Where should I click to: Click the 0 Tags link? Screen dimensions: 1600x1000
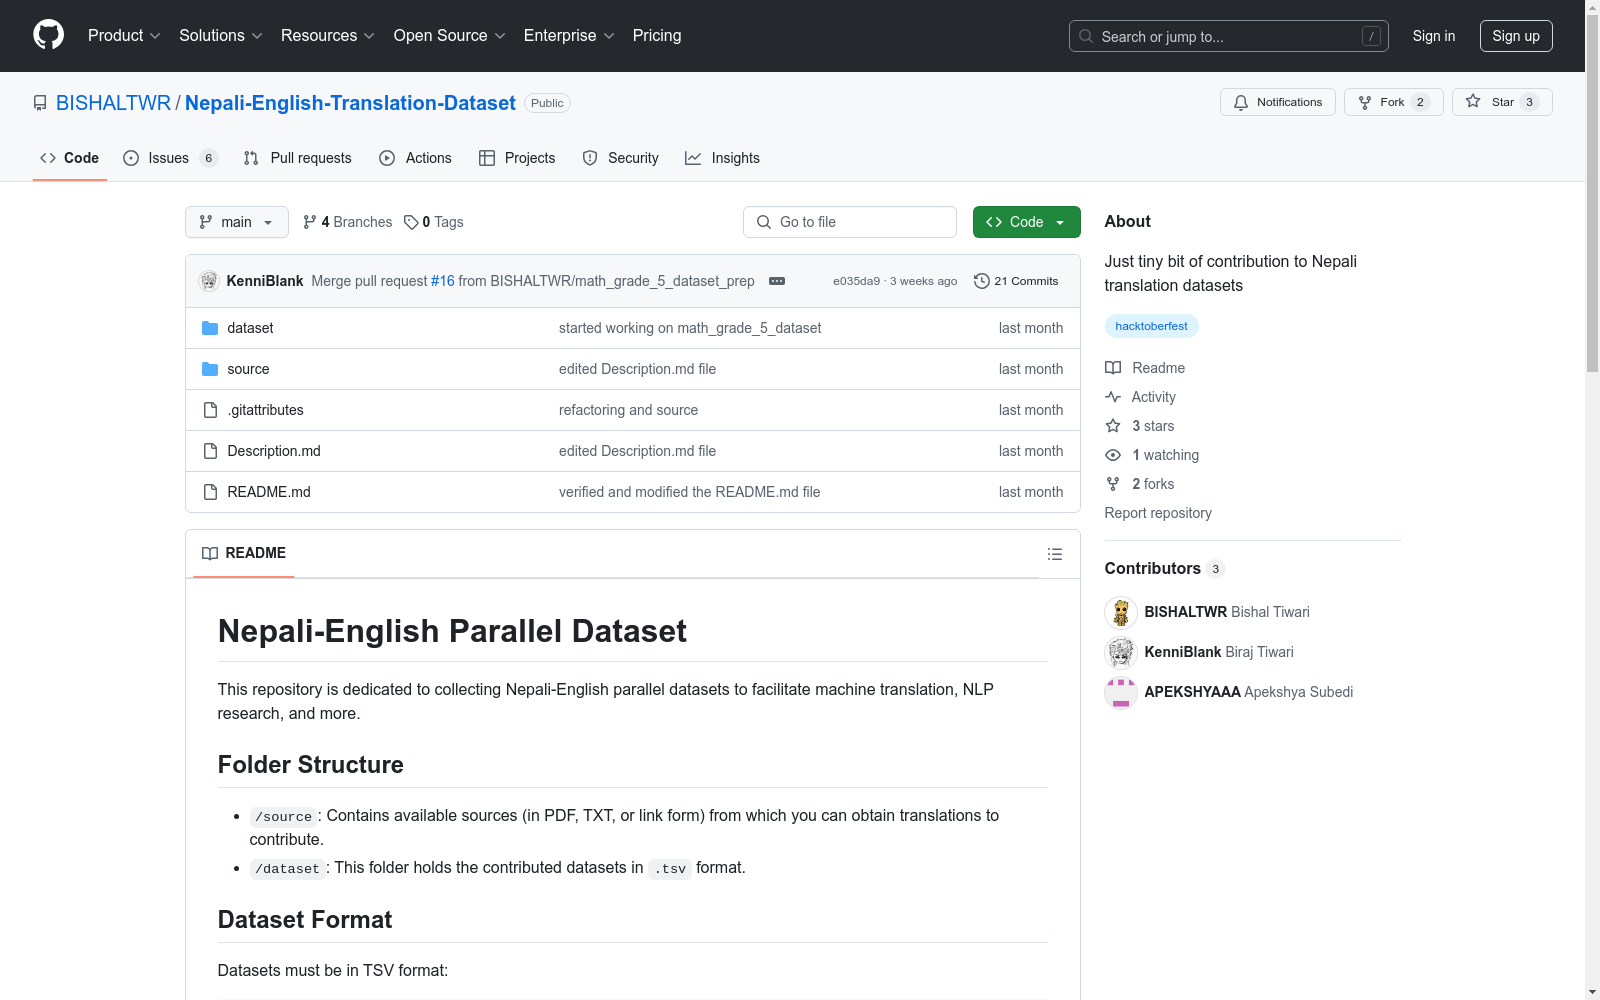(x=434, y=222)
